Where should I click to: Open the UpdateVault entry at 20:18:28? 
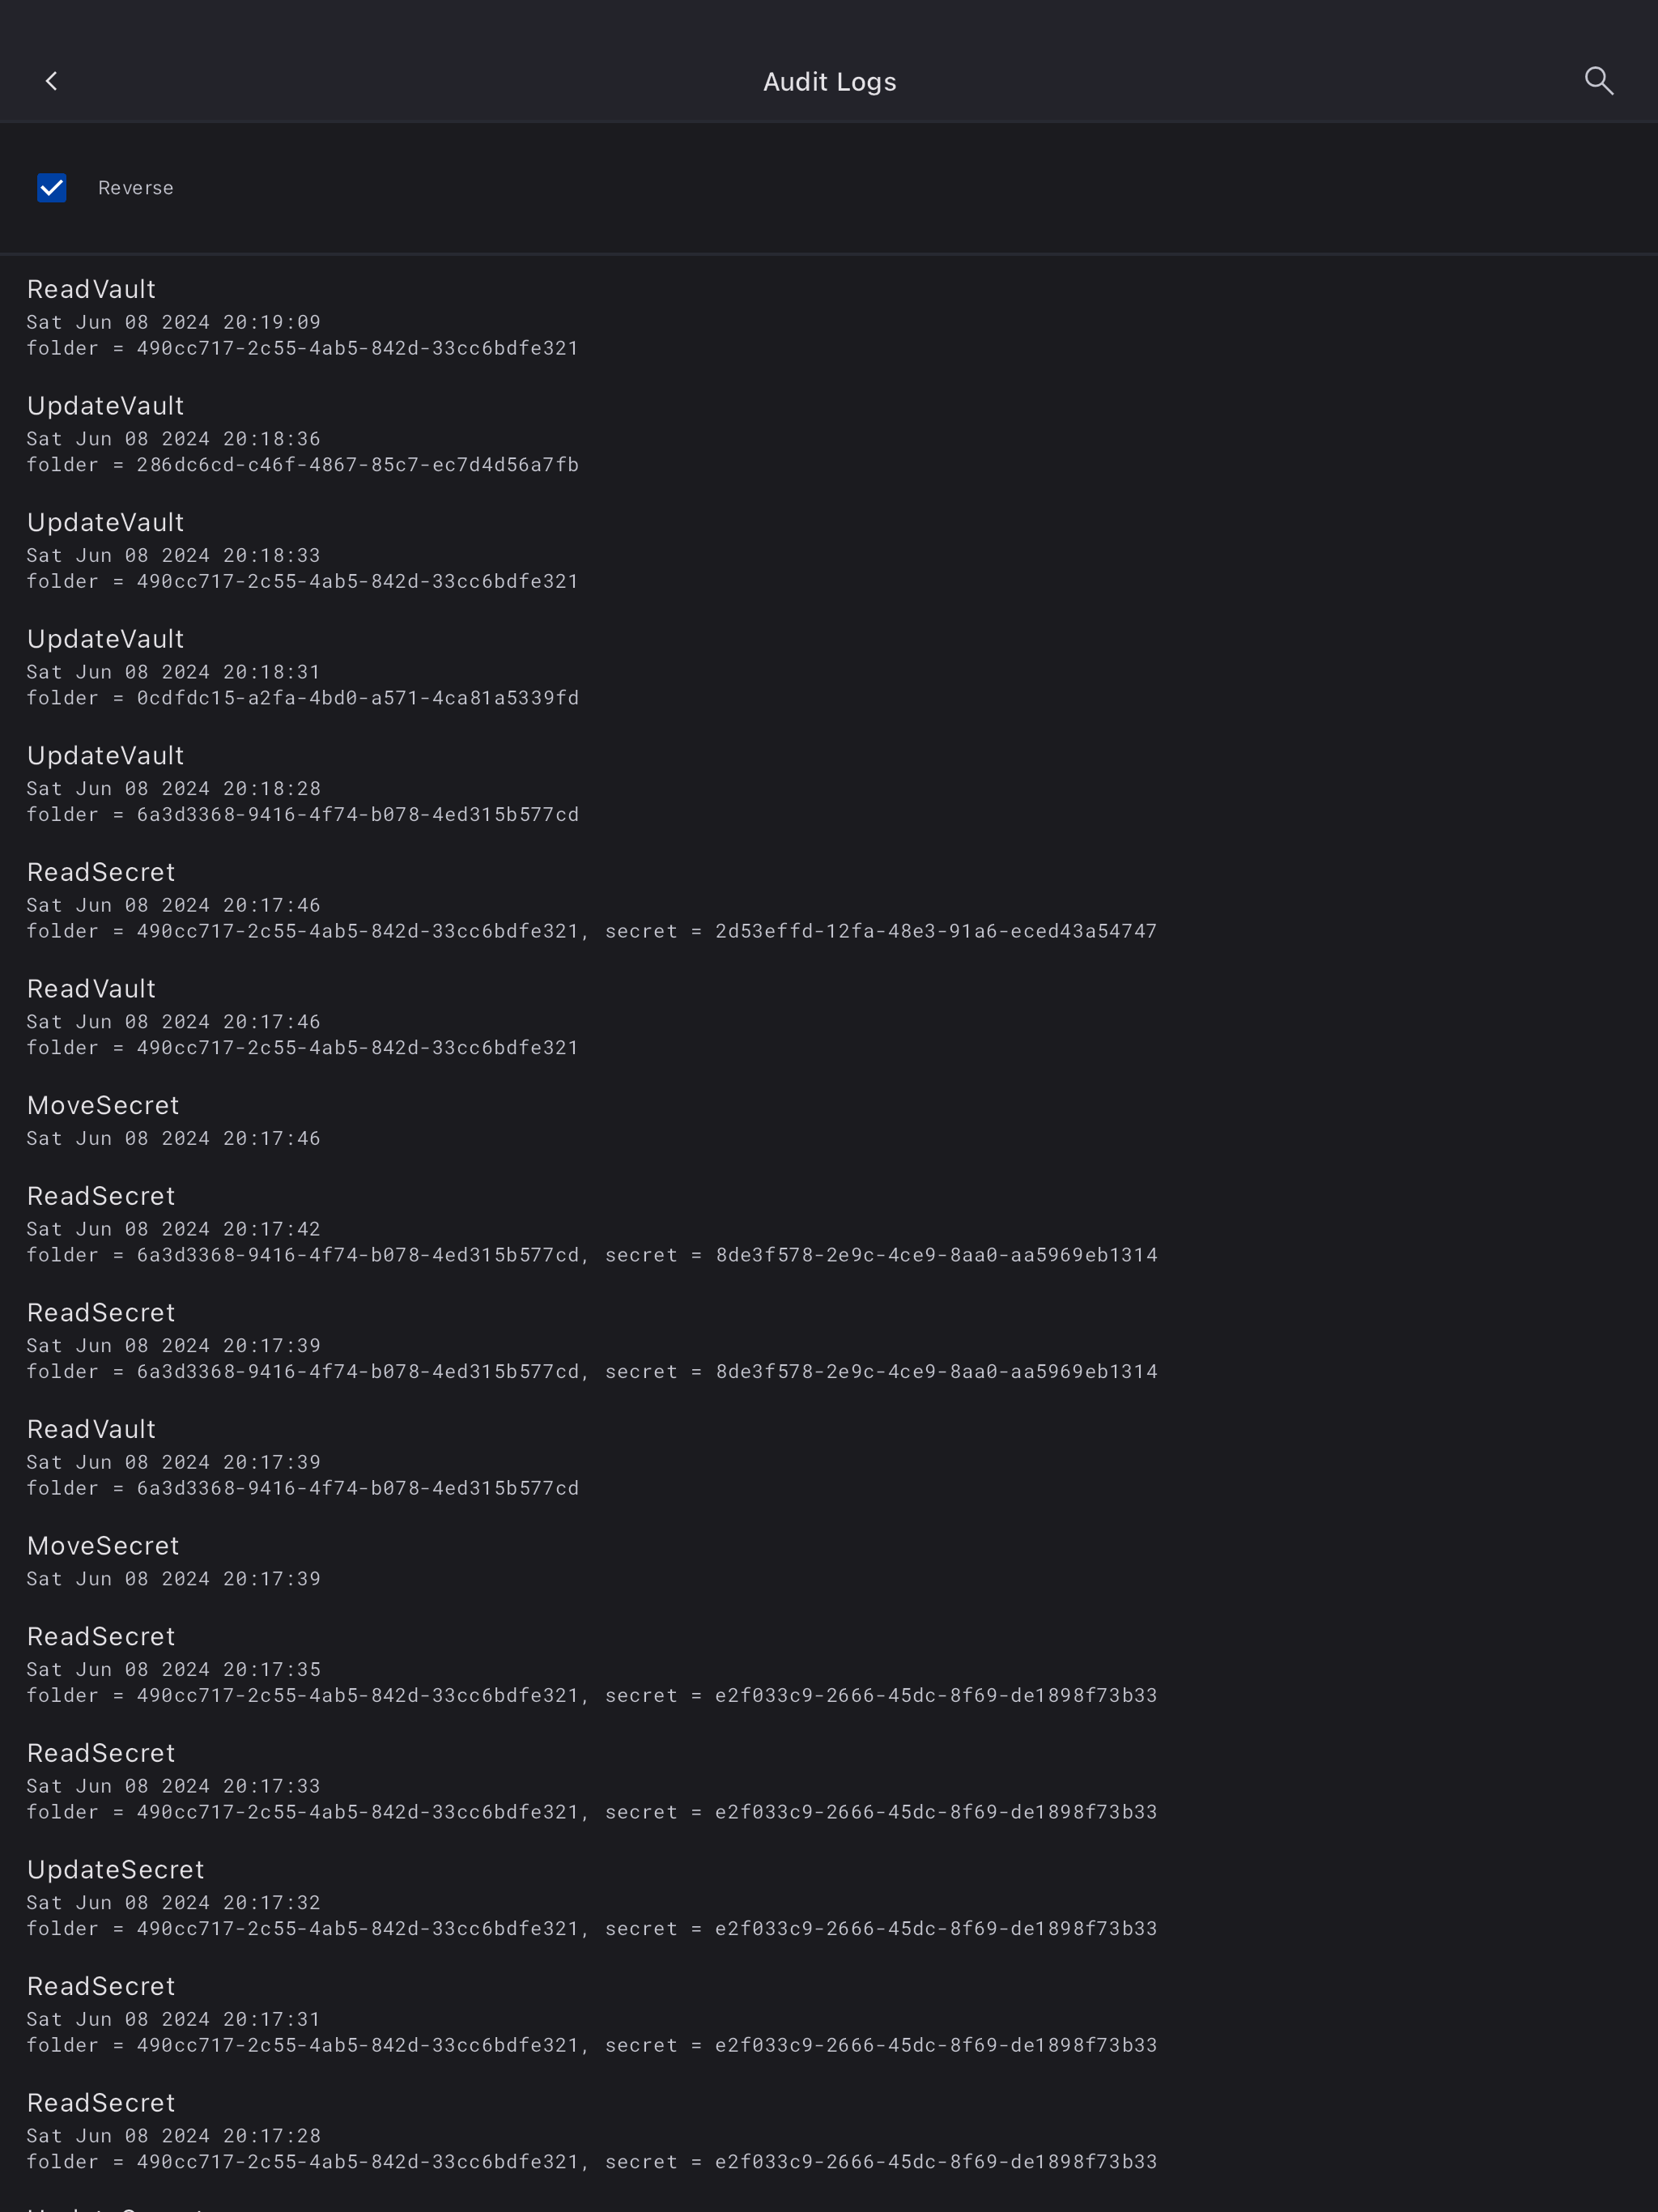(x=300, y=785)
